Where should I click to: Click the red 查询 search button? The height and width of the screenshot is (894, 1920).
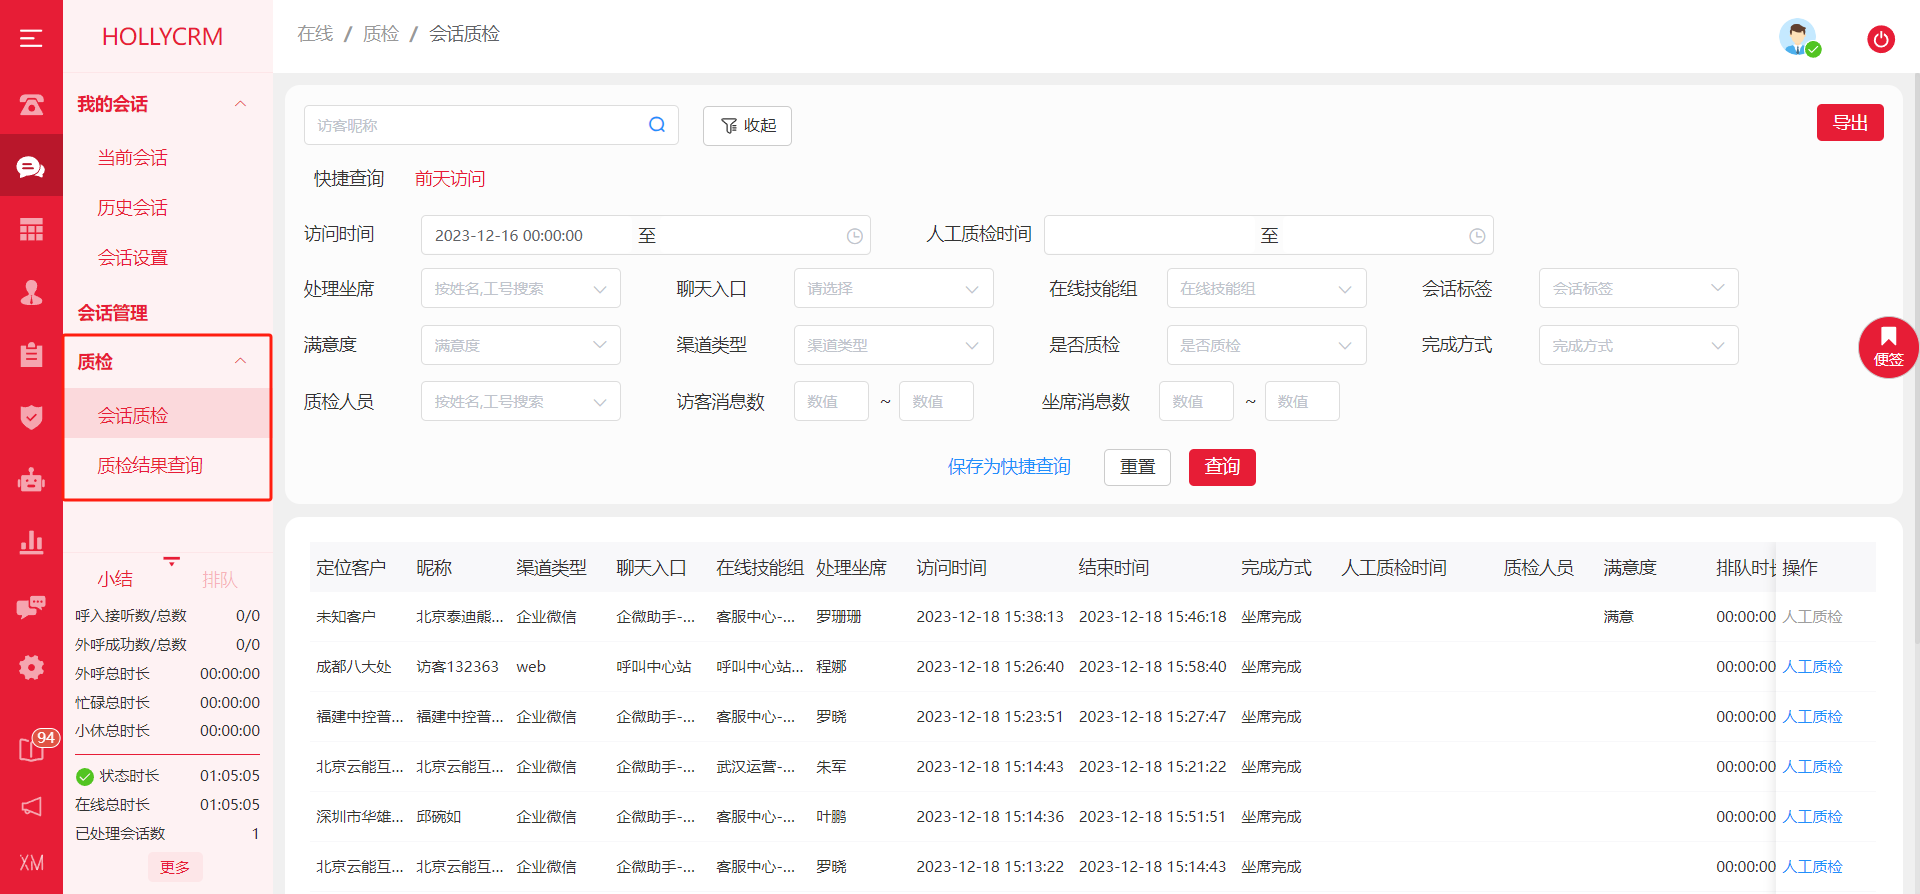(x=1222, y=467)
